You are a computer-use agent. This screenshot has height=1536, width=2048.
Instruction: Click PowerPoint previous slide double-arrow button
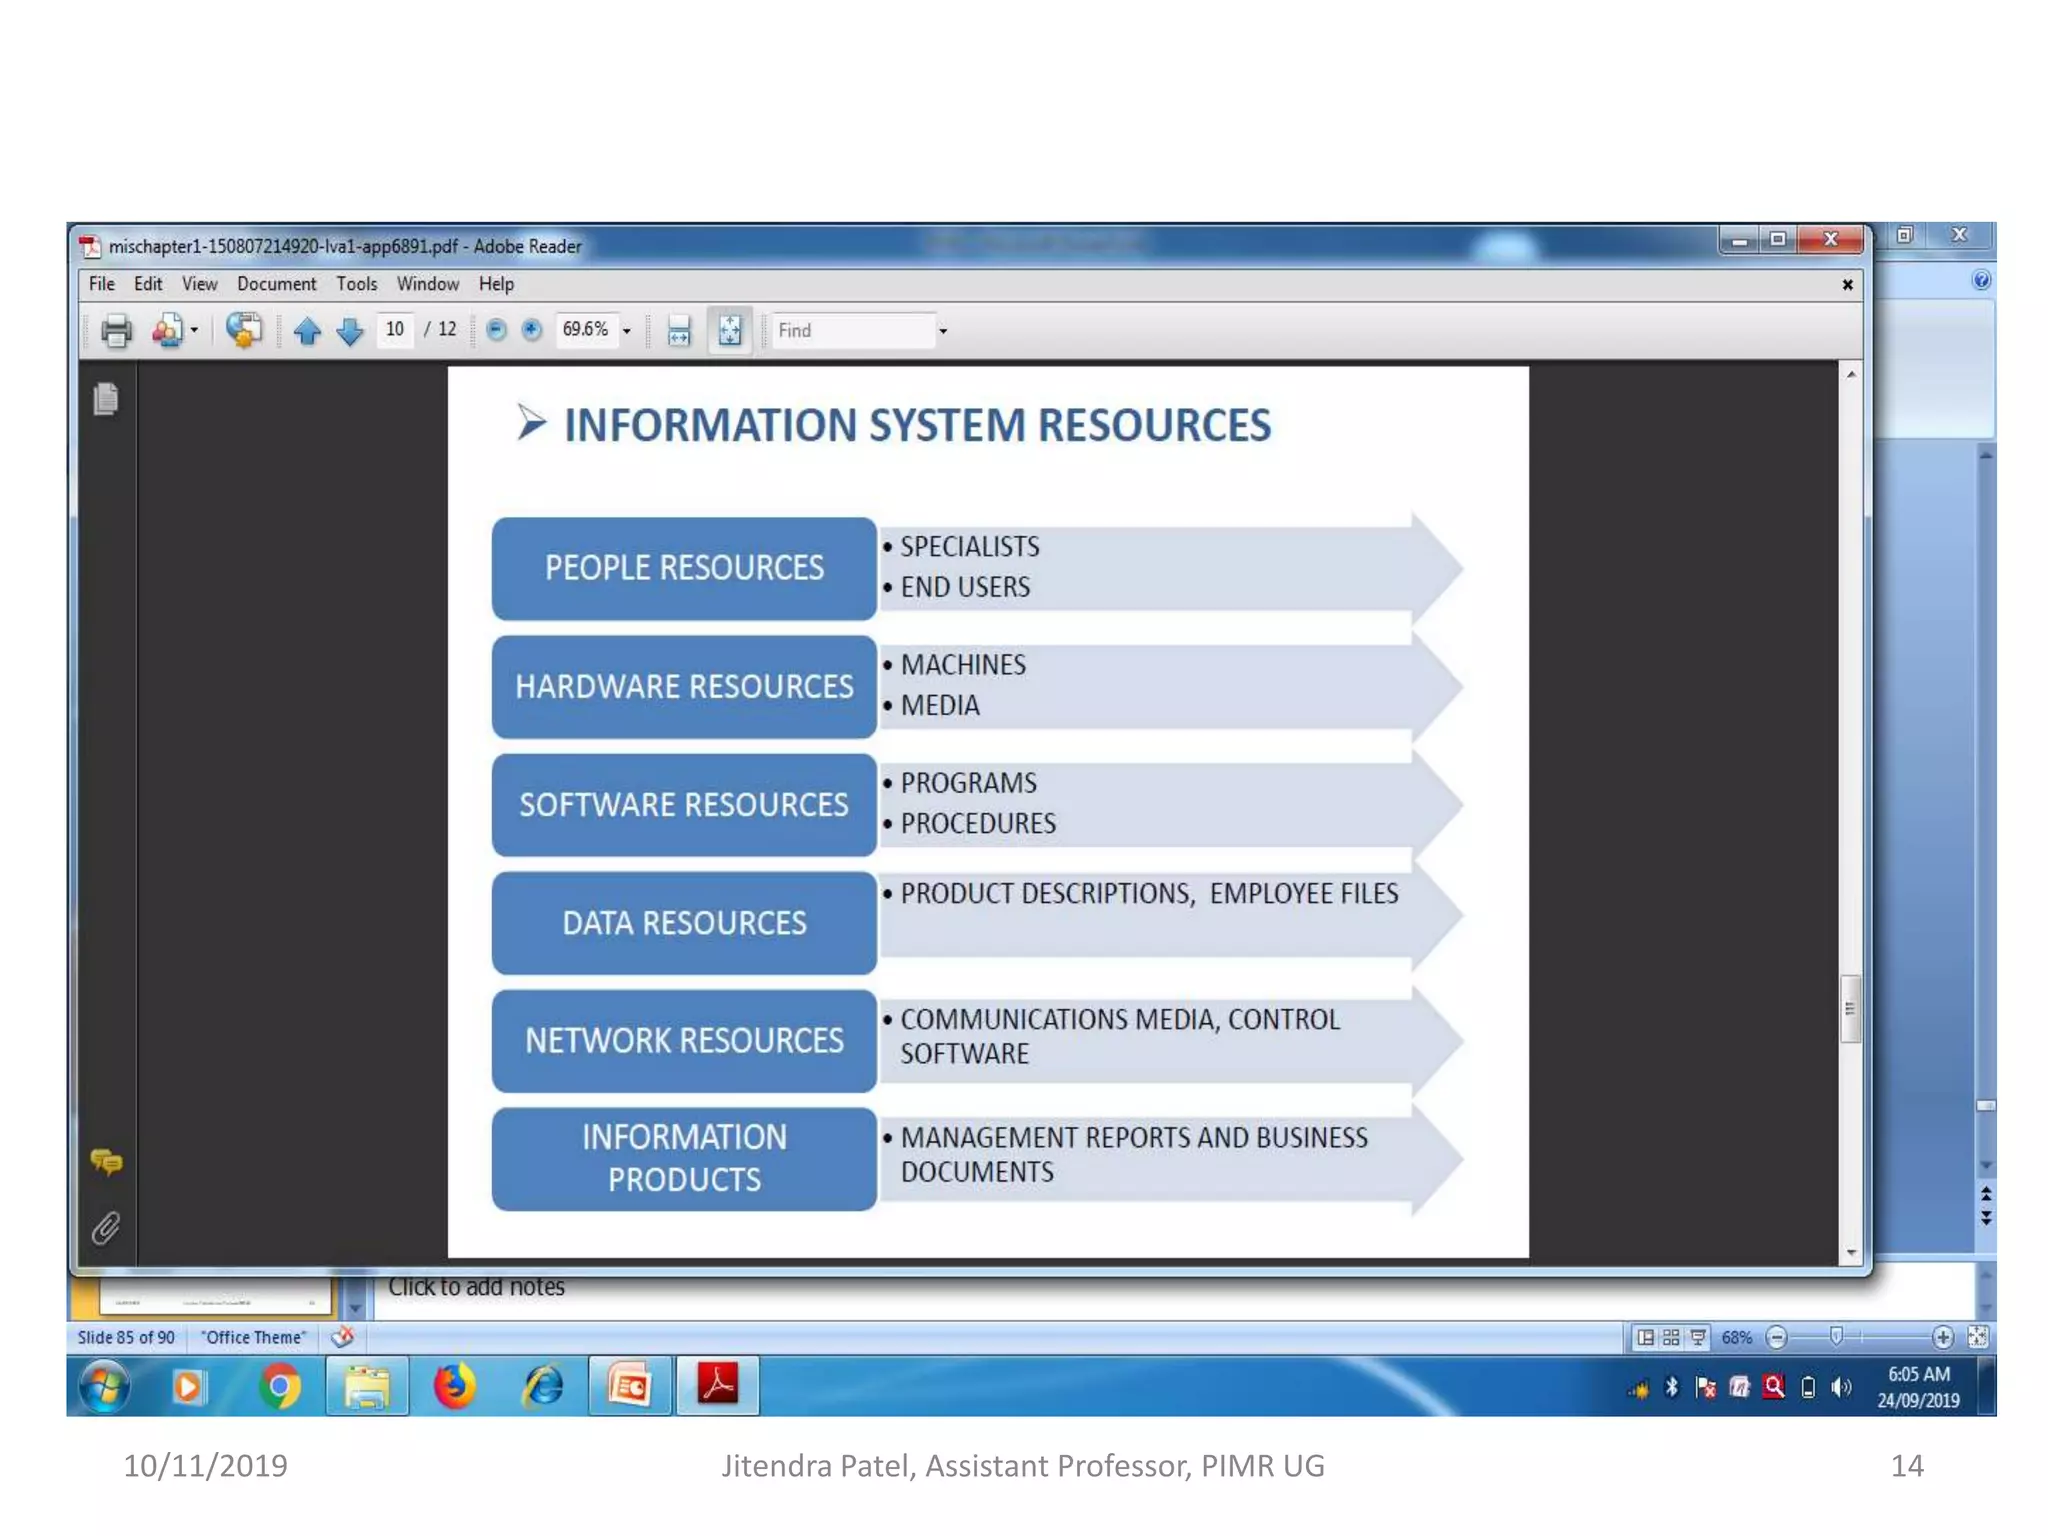pyautogui.click(x=1986, y=1193)
